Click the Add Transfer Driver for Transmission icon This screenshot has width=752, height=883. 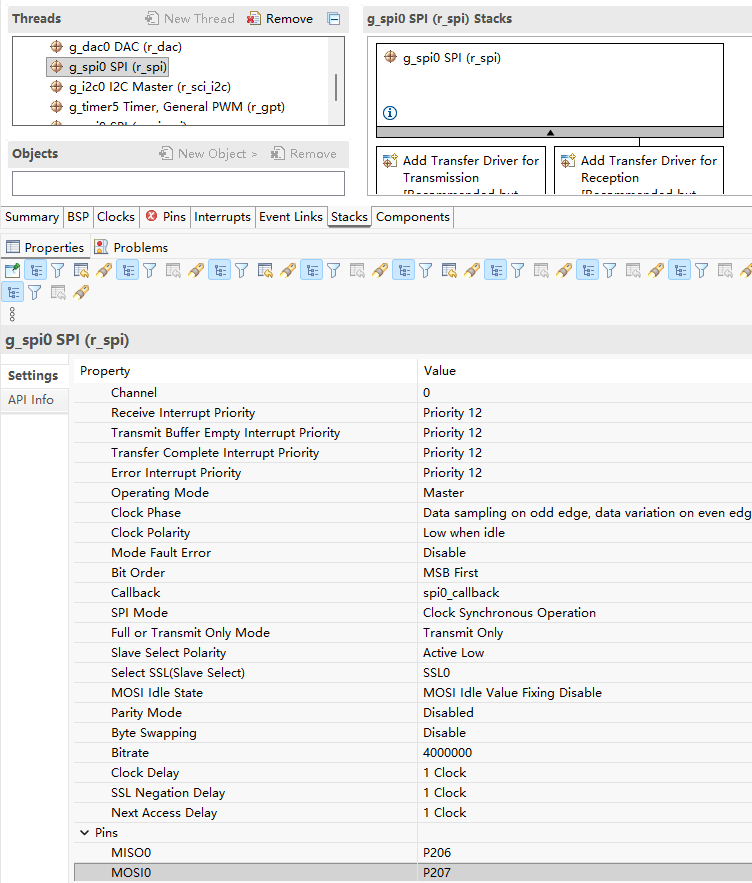390,161
